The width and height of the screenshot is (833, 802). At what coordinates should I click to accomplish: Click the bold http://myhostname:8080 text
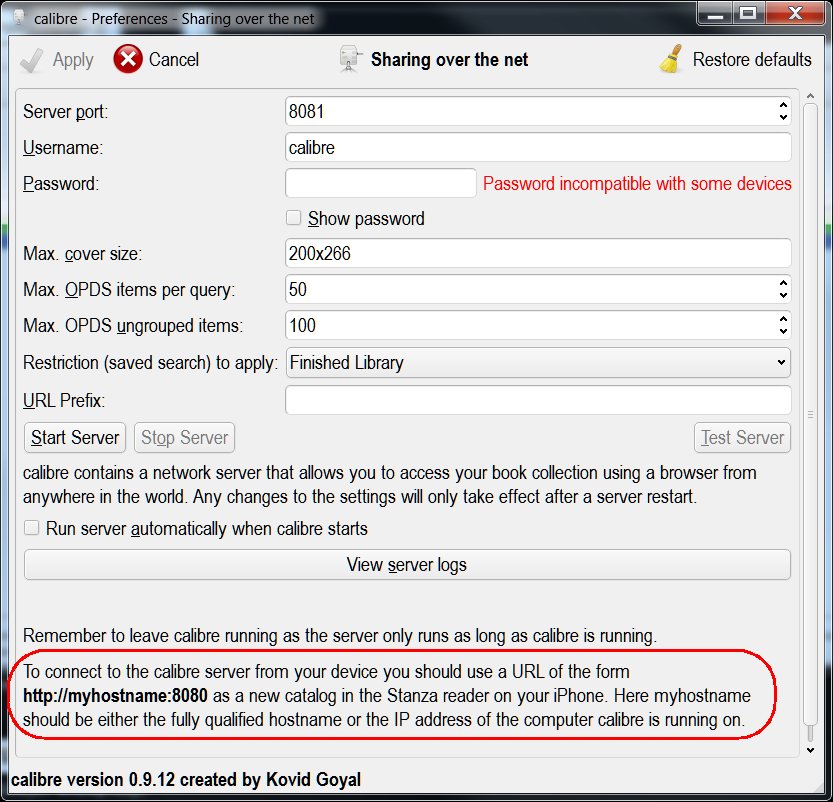click(115, 695)
